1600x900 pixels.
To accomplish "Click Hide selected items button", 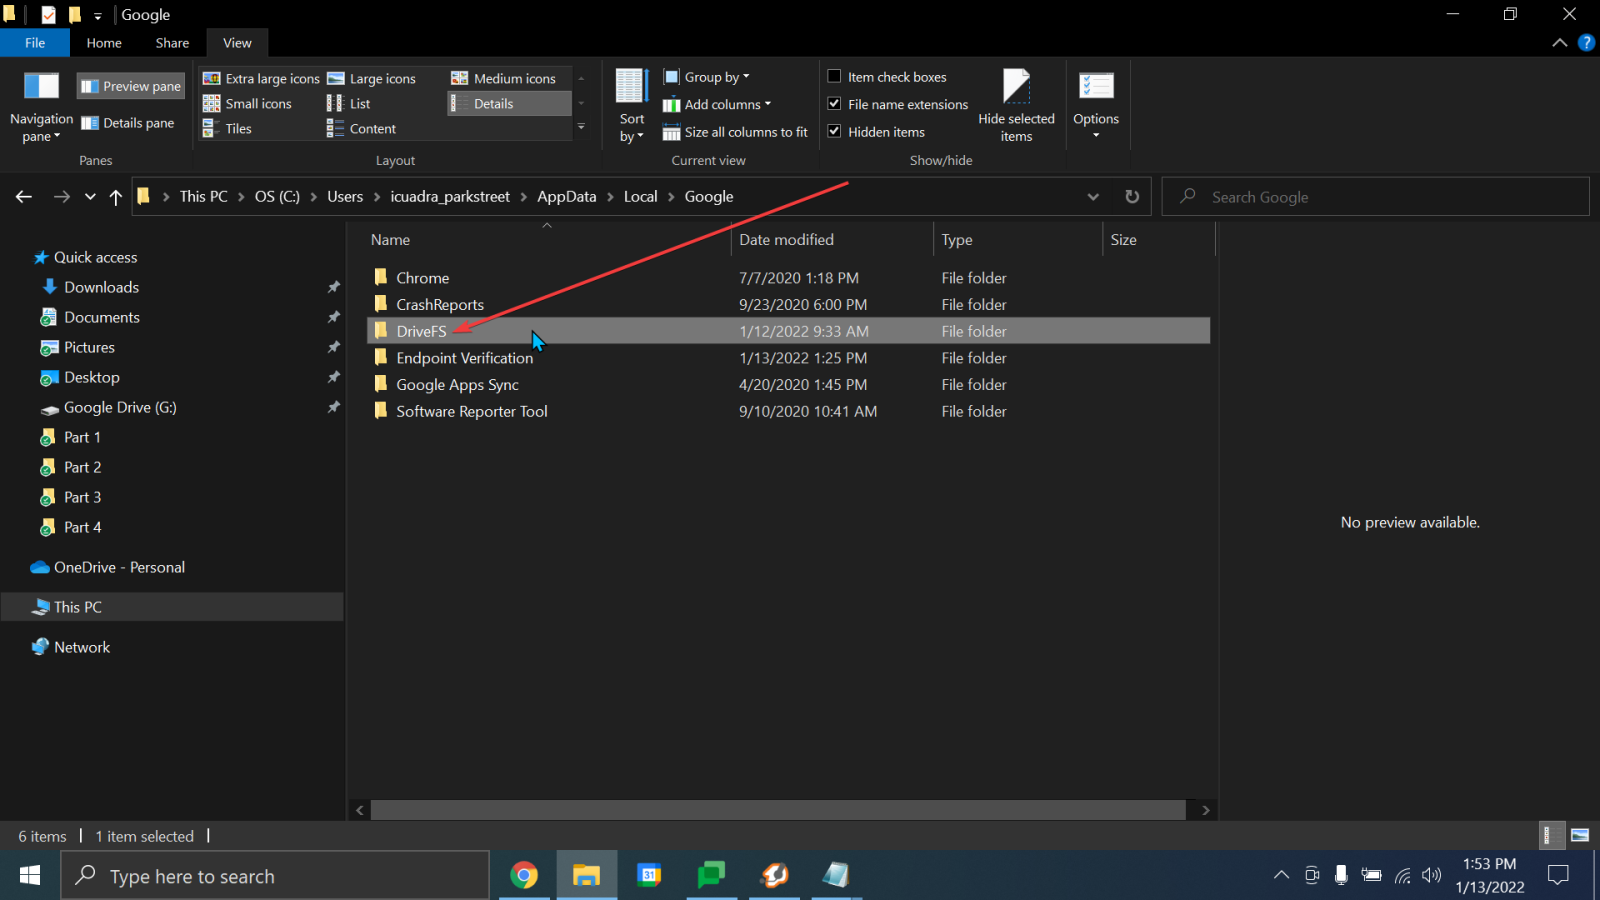I will (1016, 106).
